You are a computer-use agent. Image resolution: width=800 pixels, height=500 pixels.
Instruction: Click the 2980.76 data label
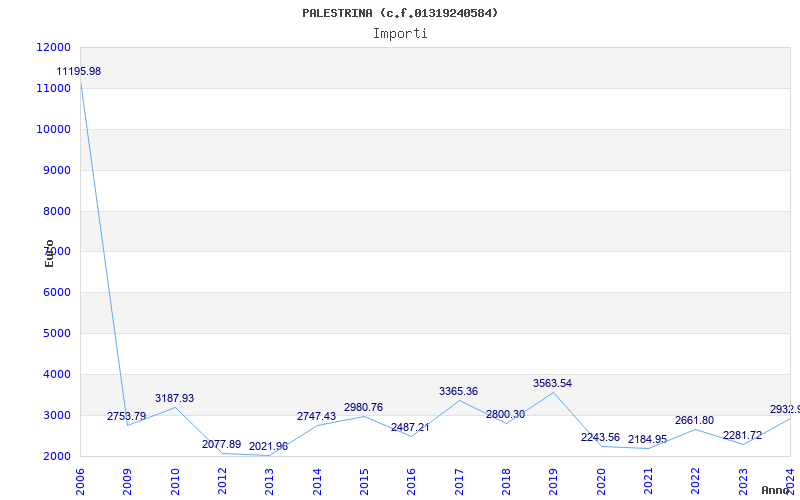pos(363,408)
